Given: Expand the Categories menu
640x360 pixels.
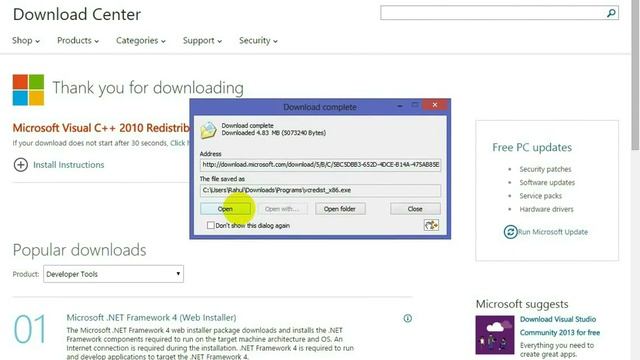Looking at the screenshot, I should [141, 40].
